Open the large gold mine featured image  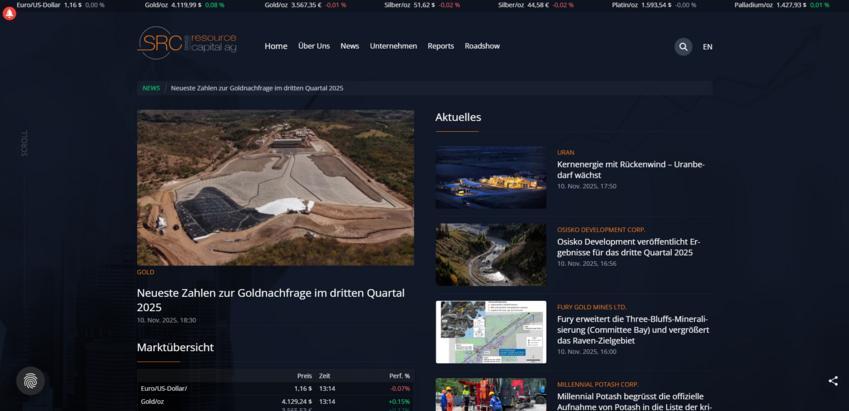click(275, 187)
